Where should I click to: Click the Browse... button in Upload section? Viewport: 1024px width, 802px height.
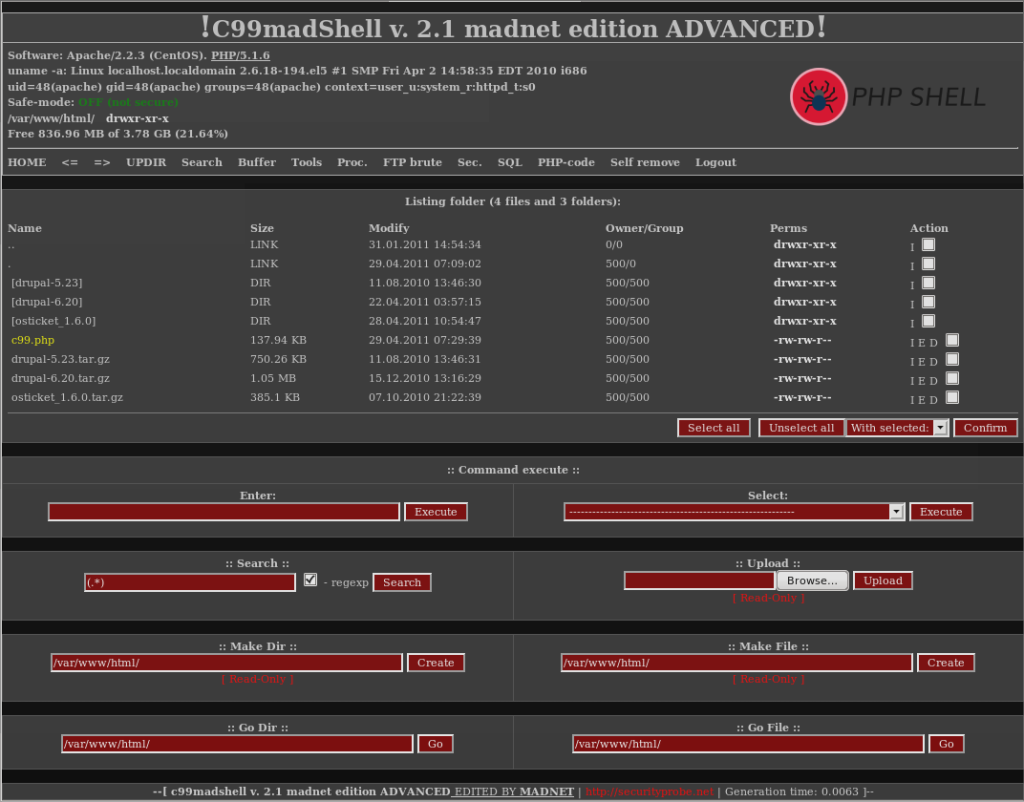(x=812, y=581)
